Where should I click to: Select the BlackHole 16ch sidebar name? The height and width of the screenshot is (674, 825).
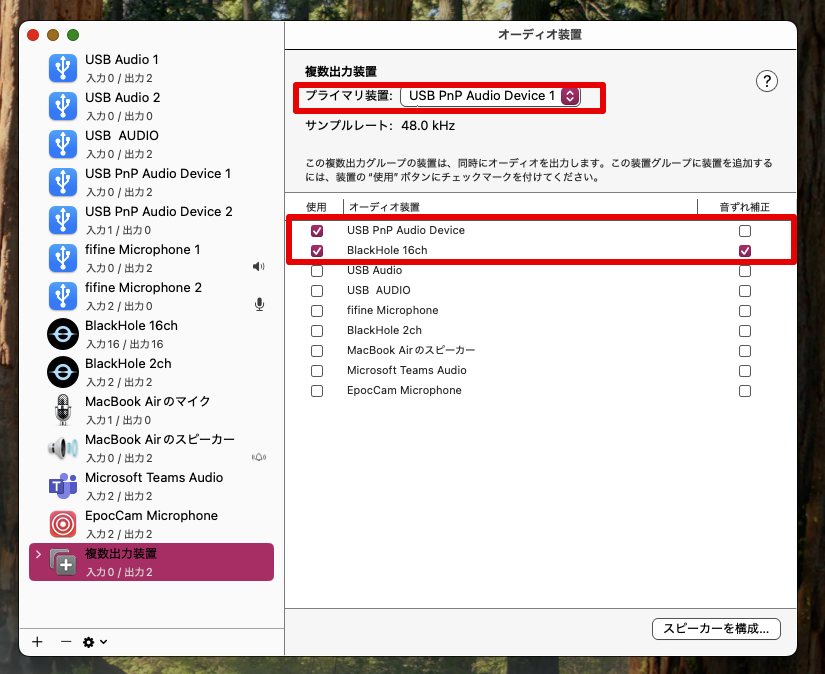(x=131, y=326)
